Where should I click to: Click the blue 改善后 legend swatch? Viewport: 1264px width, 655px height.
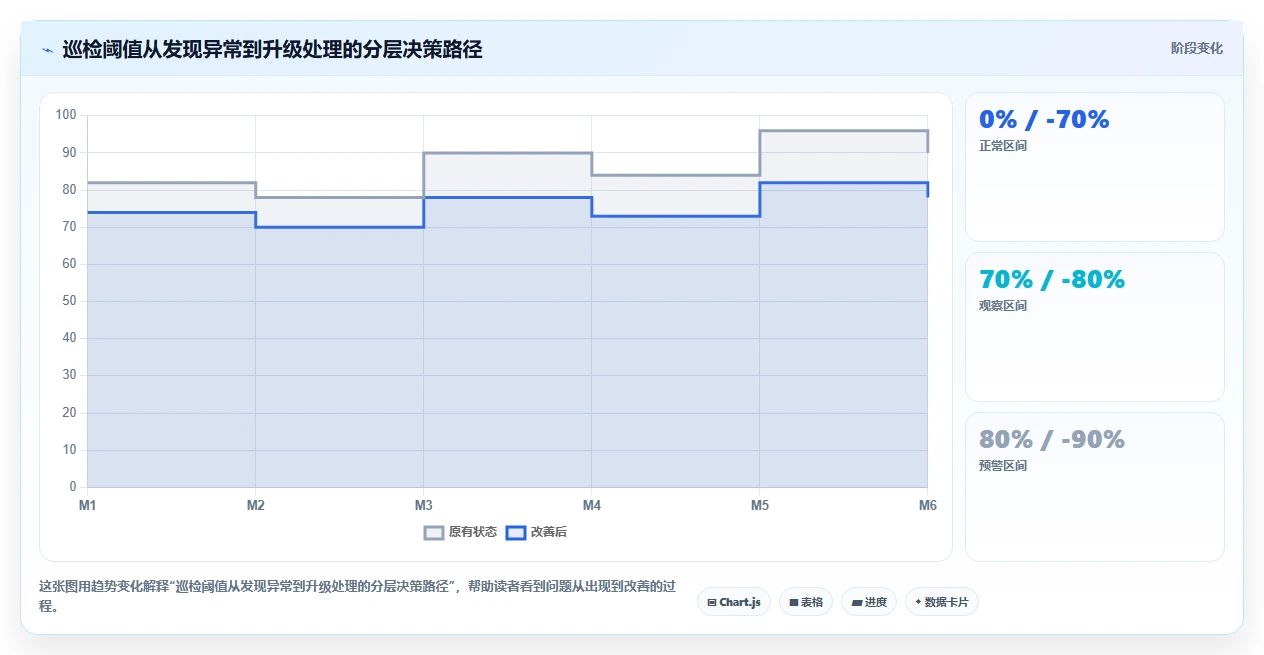pyautogui.click(x=515, y=532)
